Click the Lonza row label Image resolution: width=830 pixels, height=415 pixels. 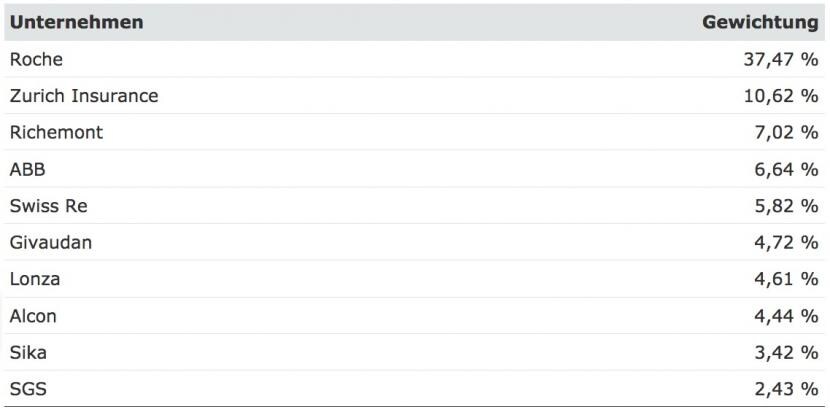point(35,279)
